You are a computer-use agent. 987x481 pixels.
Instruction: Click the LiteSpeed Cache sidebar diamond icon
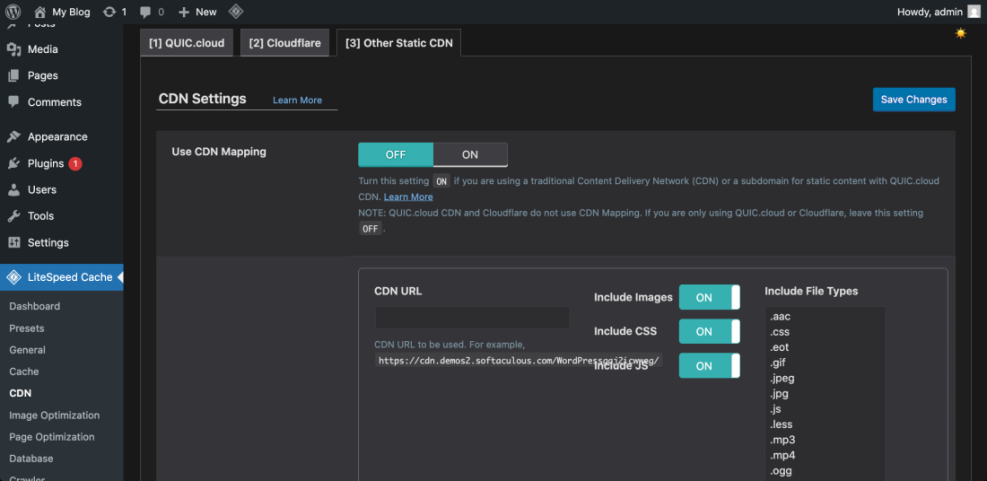(x=14, y=277)
